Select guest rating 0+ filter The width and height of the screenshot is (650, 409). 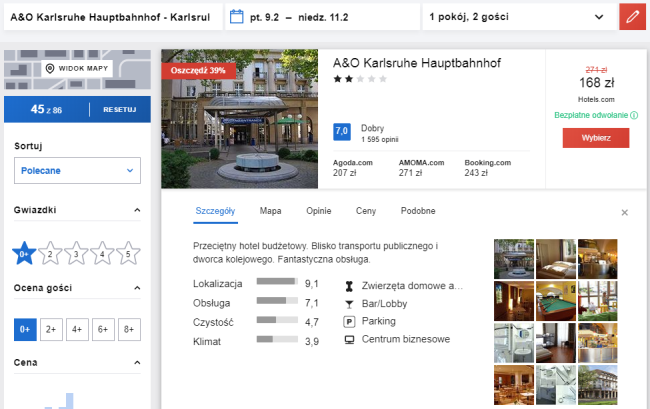coord(25,329)
